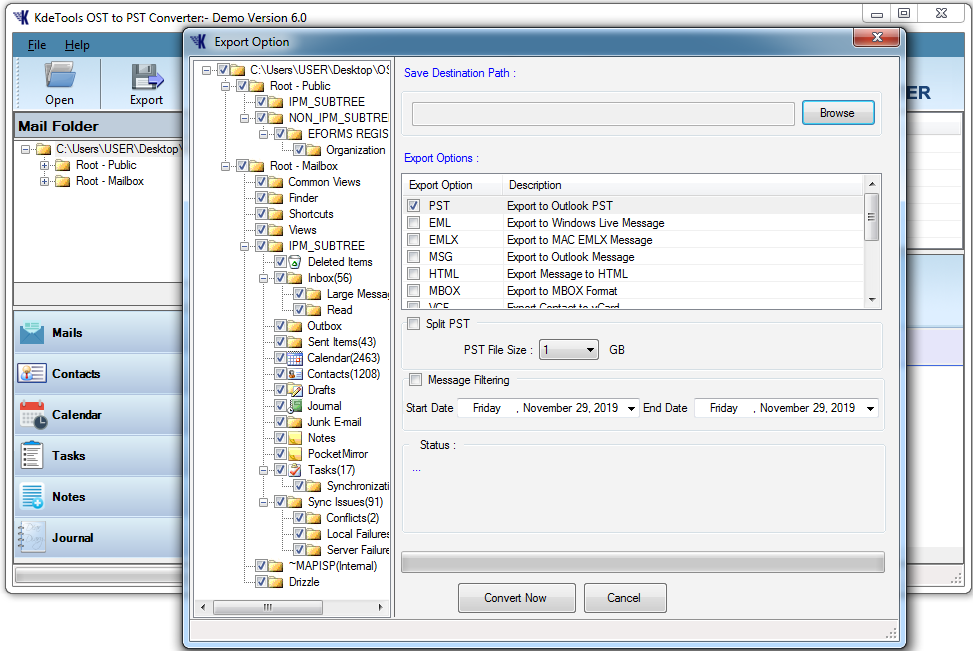Select the Shortcuts tree item
This screenshot has height=651, width=973.
[x=311, y=214]
